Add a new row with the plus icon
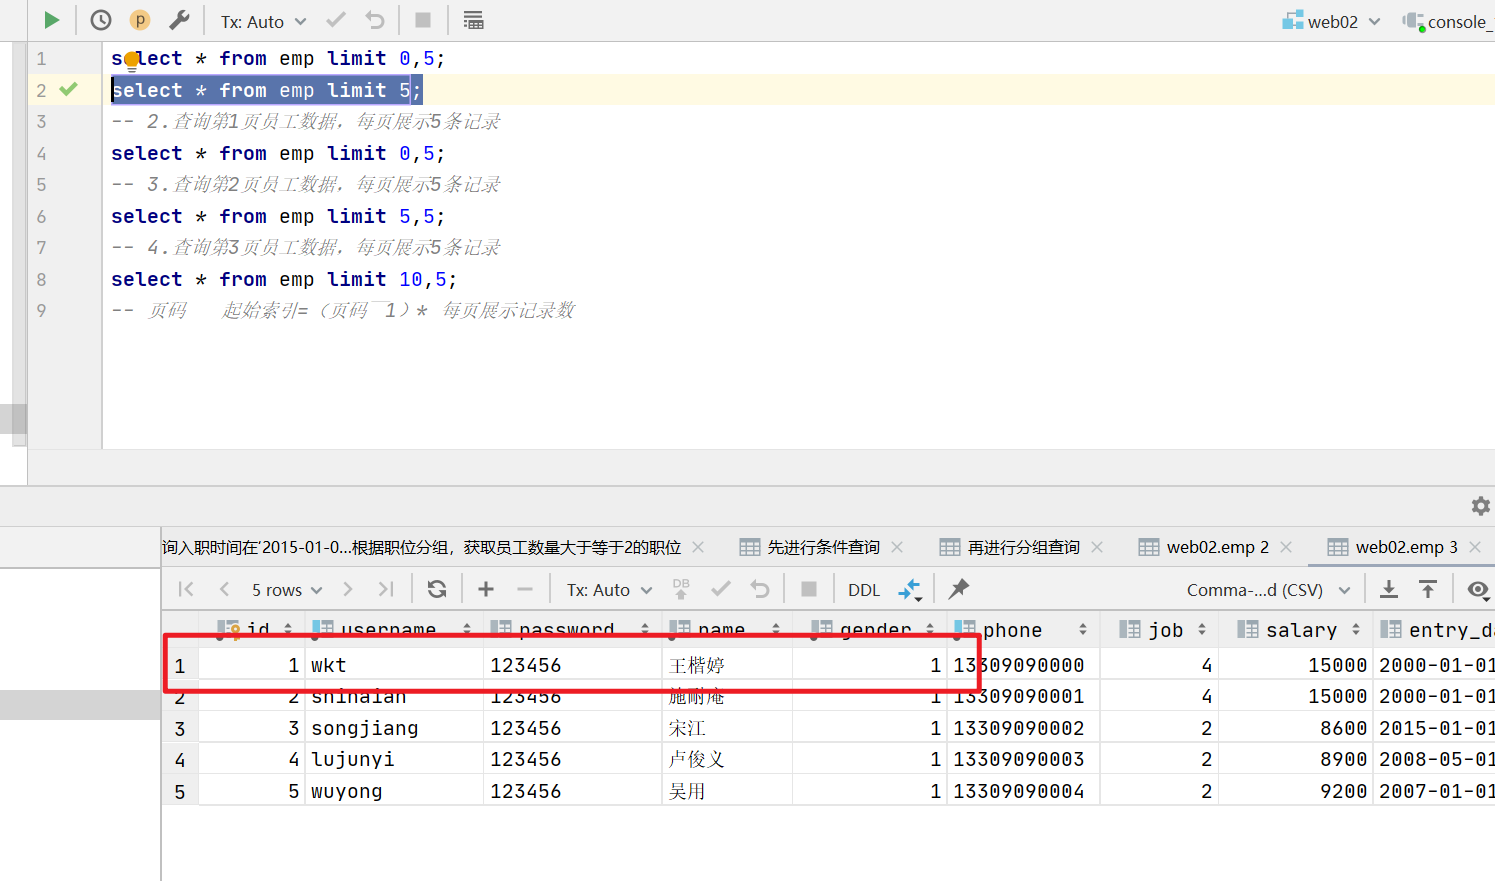1495x881 pixels. (486, 589)
